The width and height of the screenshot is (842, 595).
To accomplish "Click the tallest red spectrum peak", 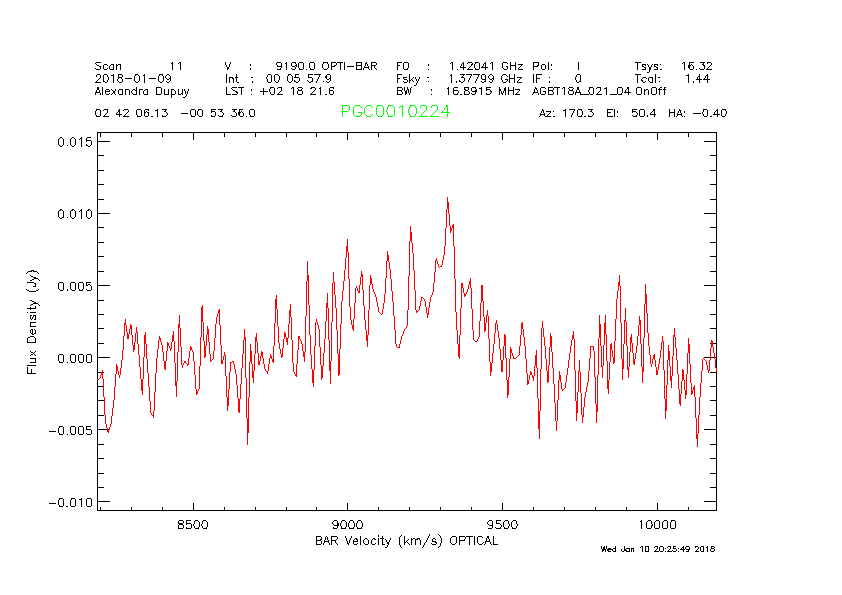I will (x=447, y=199).
